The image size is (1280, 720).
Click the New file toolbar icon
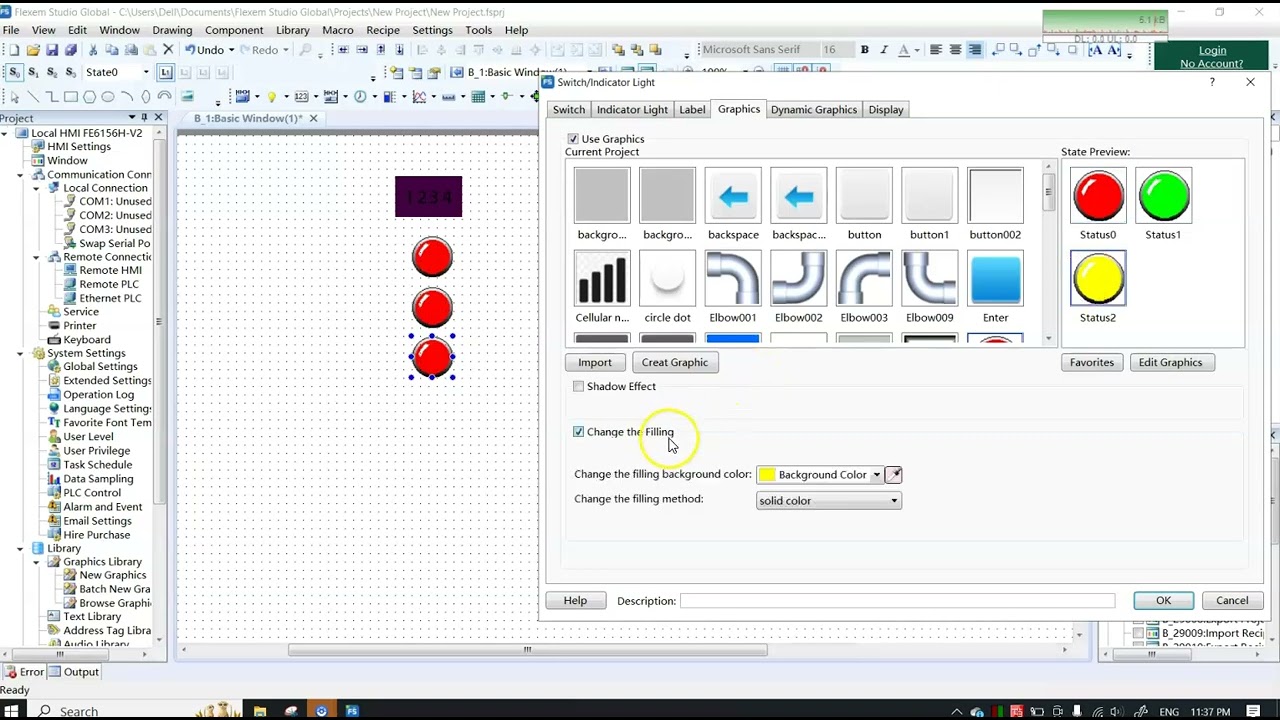tap(13, 50)
